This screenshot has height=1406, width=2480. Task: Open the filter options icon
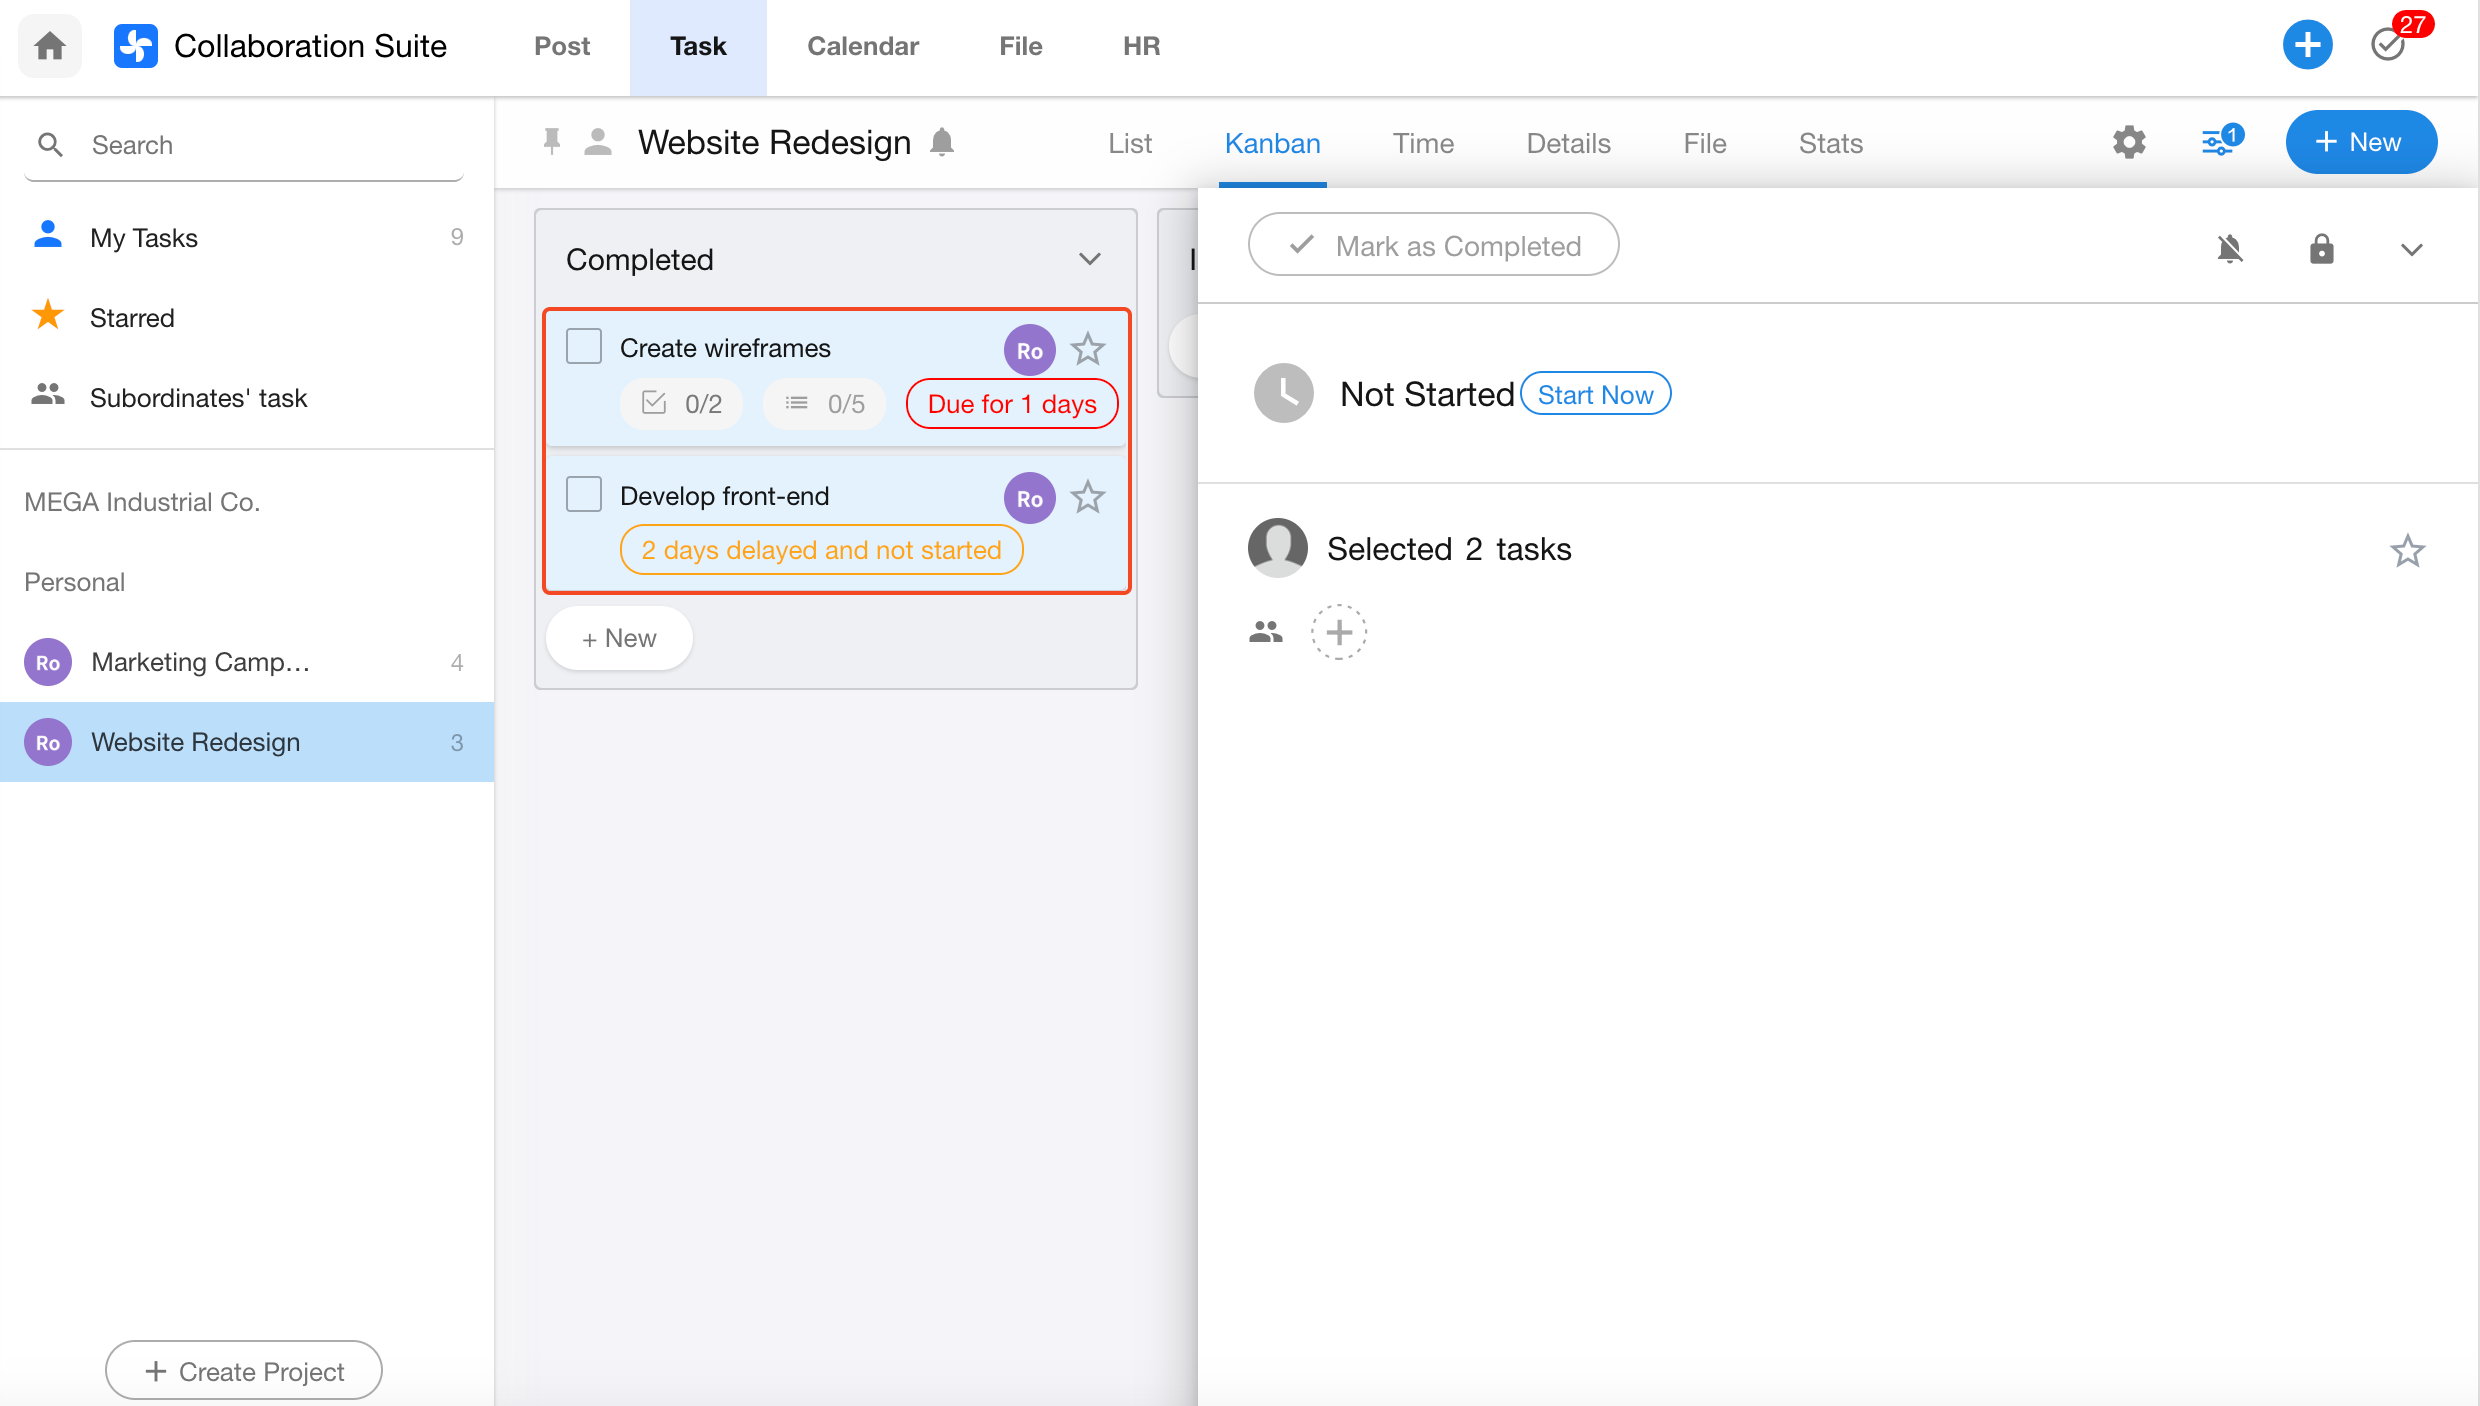[2219, 143]
